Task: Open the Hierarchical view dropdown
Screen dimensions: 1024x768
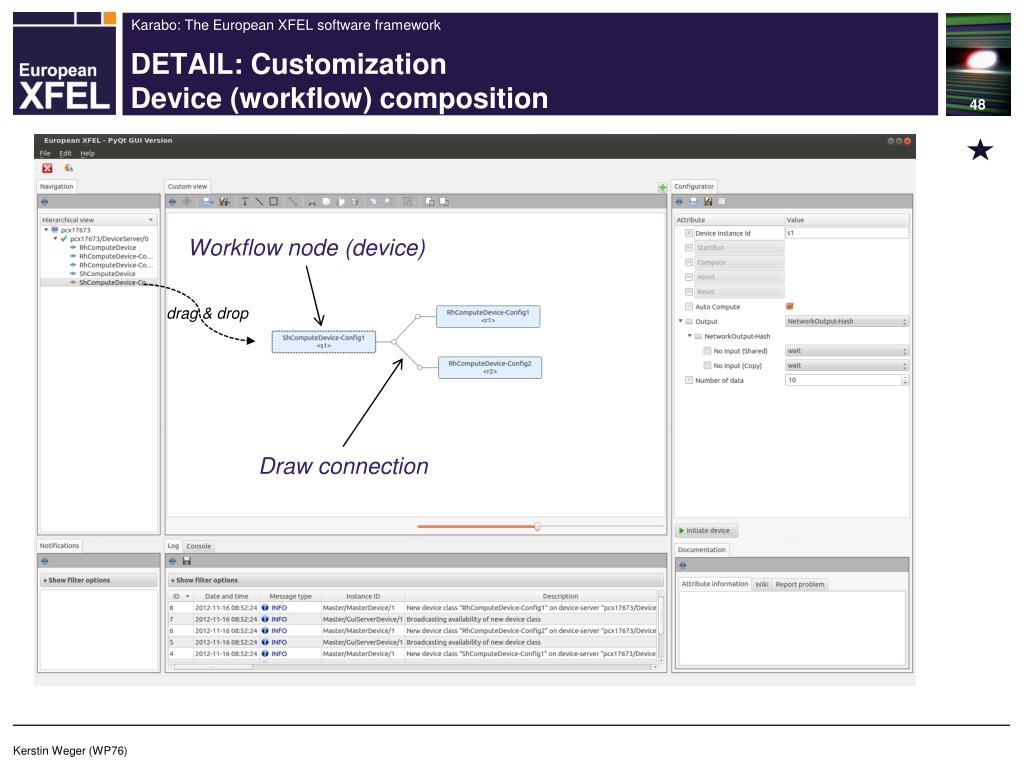Action: point(98,220)
